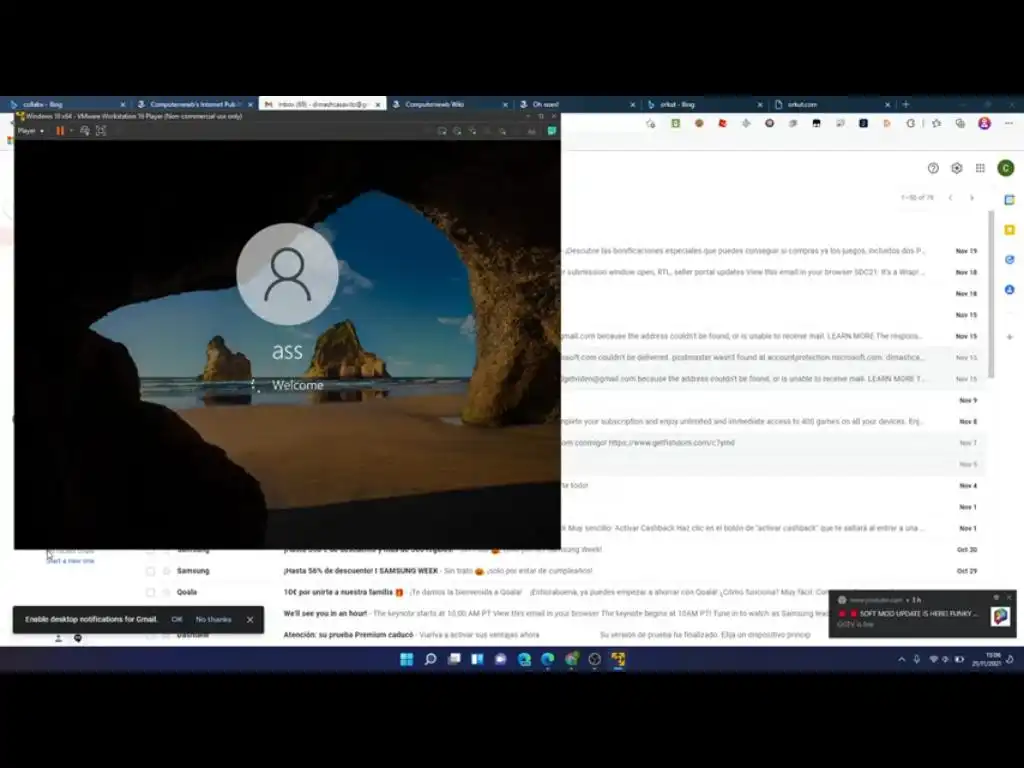Image resolution: width=1024 pixels, height=768 pixels.
Task: Open the dropdown arrow beside the pause button
Action: [71, 131]
